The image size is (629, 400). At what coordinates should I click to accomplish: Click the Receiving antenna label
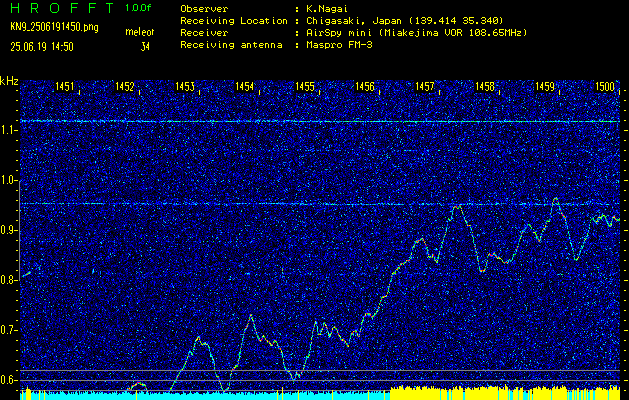[231, 45]
